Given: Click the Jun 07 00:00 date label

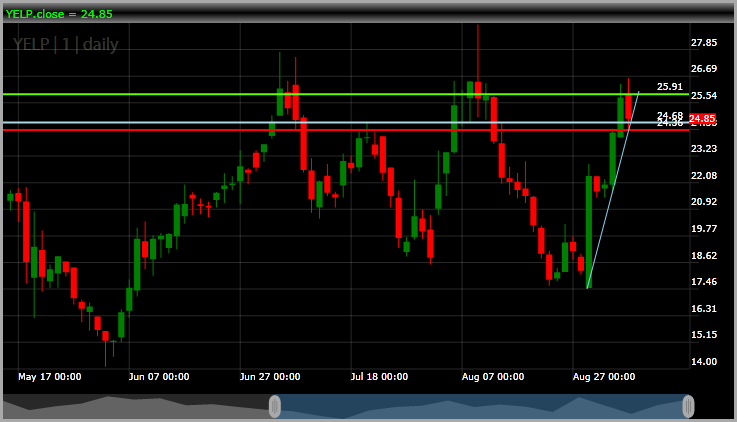Looking at the screenshot, I should pos(159,377).
